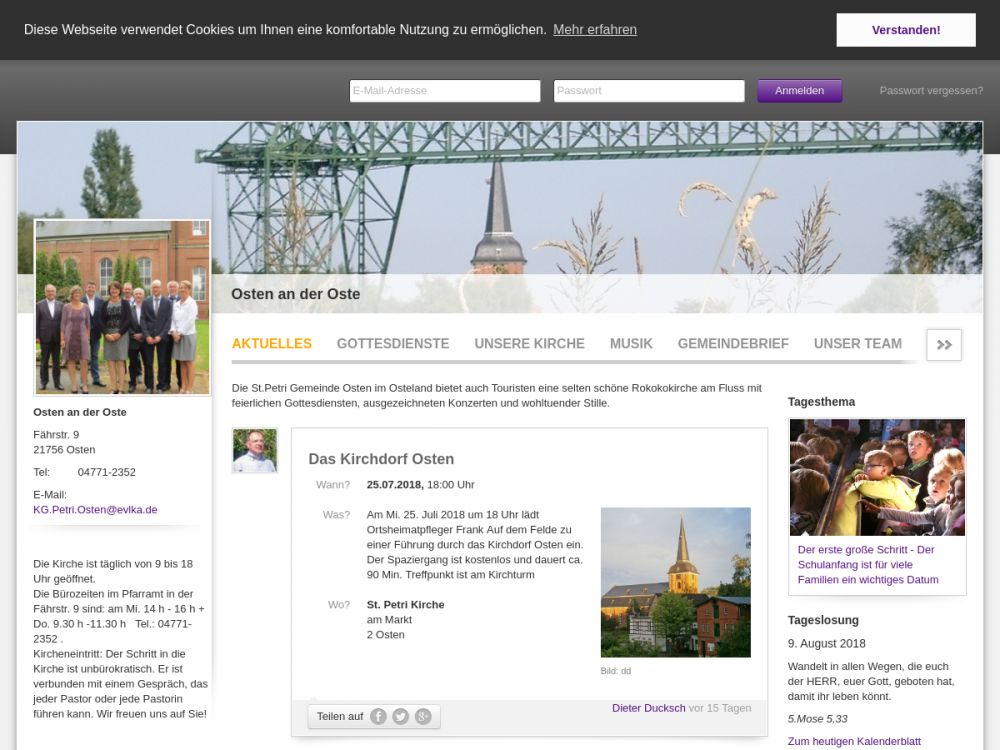Click the Anmelden login button
Image resolution: width=1000 pixels, height=750 pixels.
tap(799, 91)
